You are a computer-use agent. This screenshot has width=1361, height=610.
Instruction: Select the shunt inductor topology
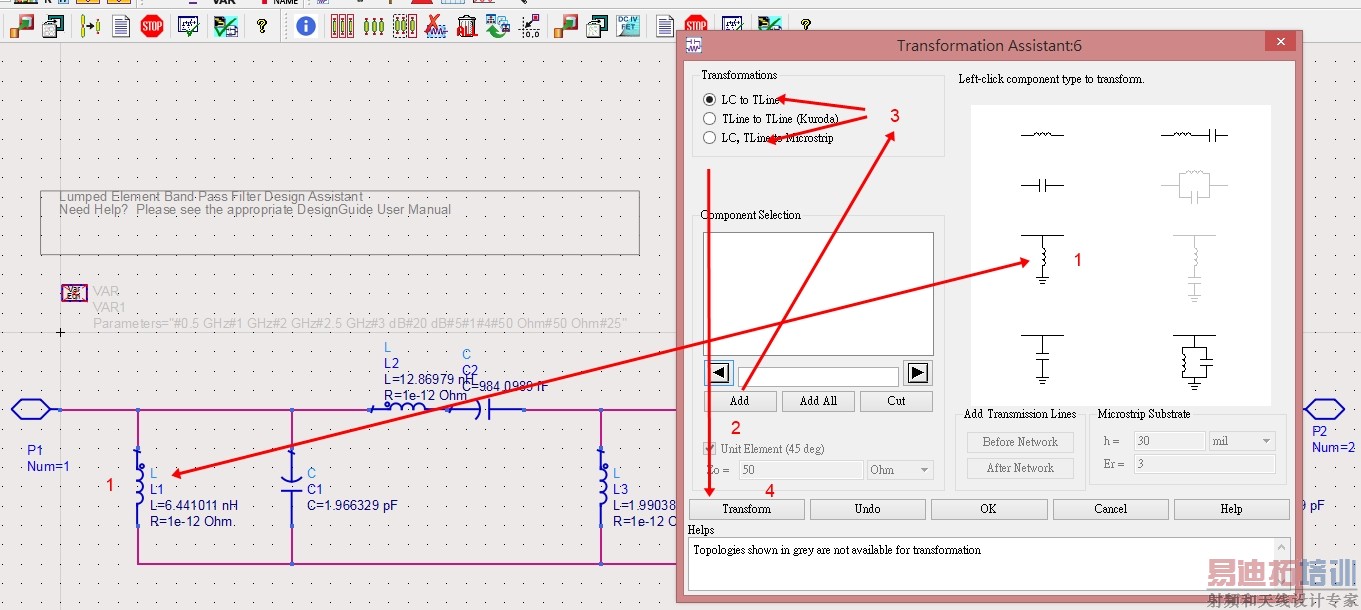click(x=1042, y=260)
